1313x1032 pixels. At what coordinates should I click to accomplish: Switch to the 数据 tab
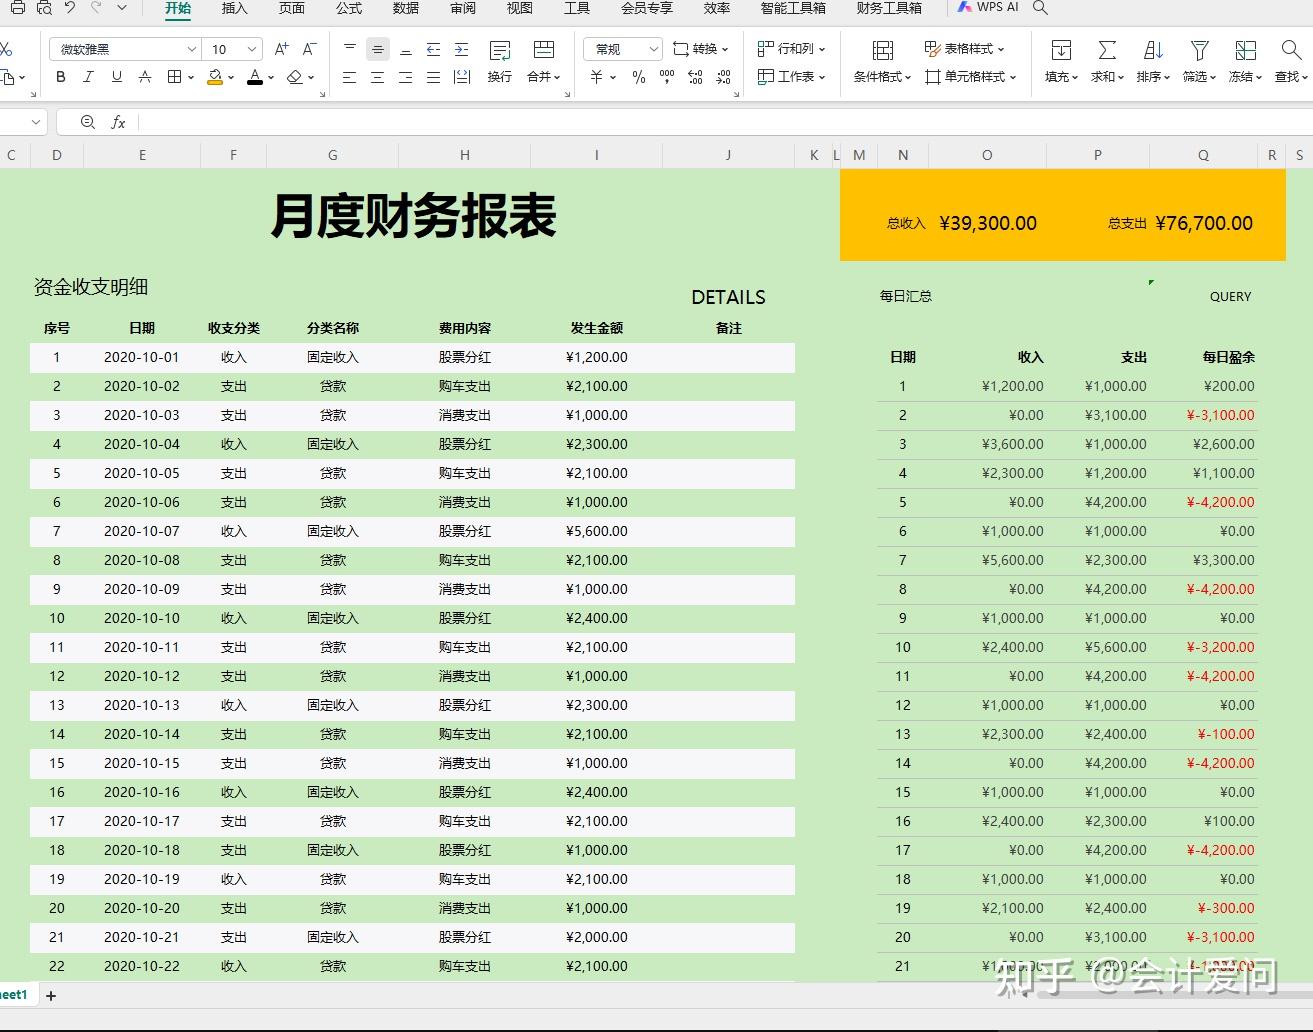click(406, 8)
